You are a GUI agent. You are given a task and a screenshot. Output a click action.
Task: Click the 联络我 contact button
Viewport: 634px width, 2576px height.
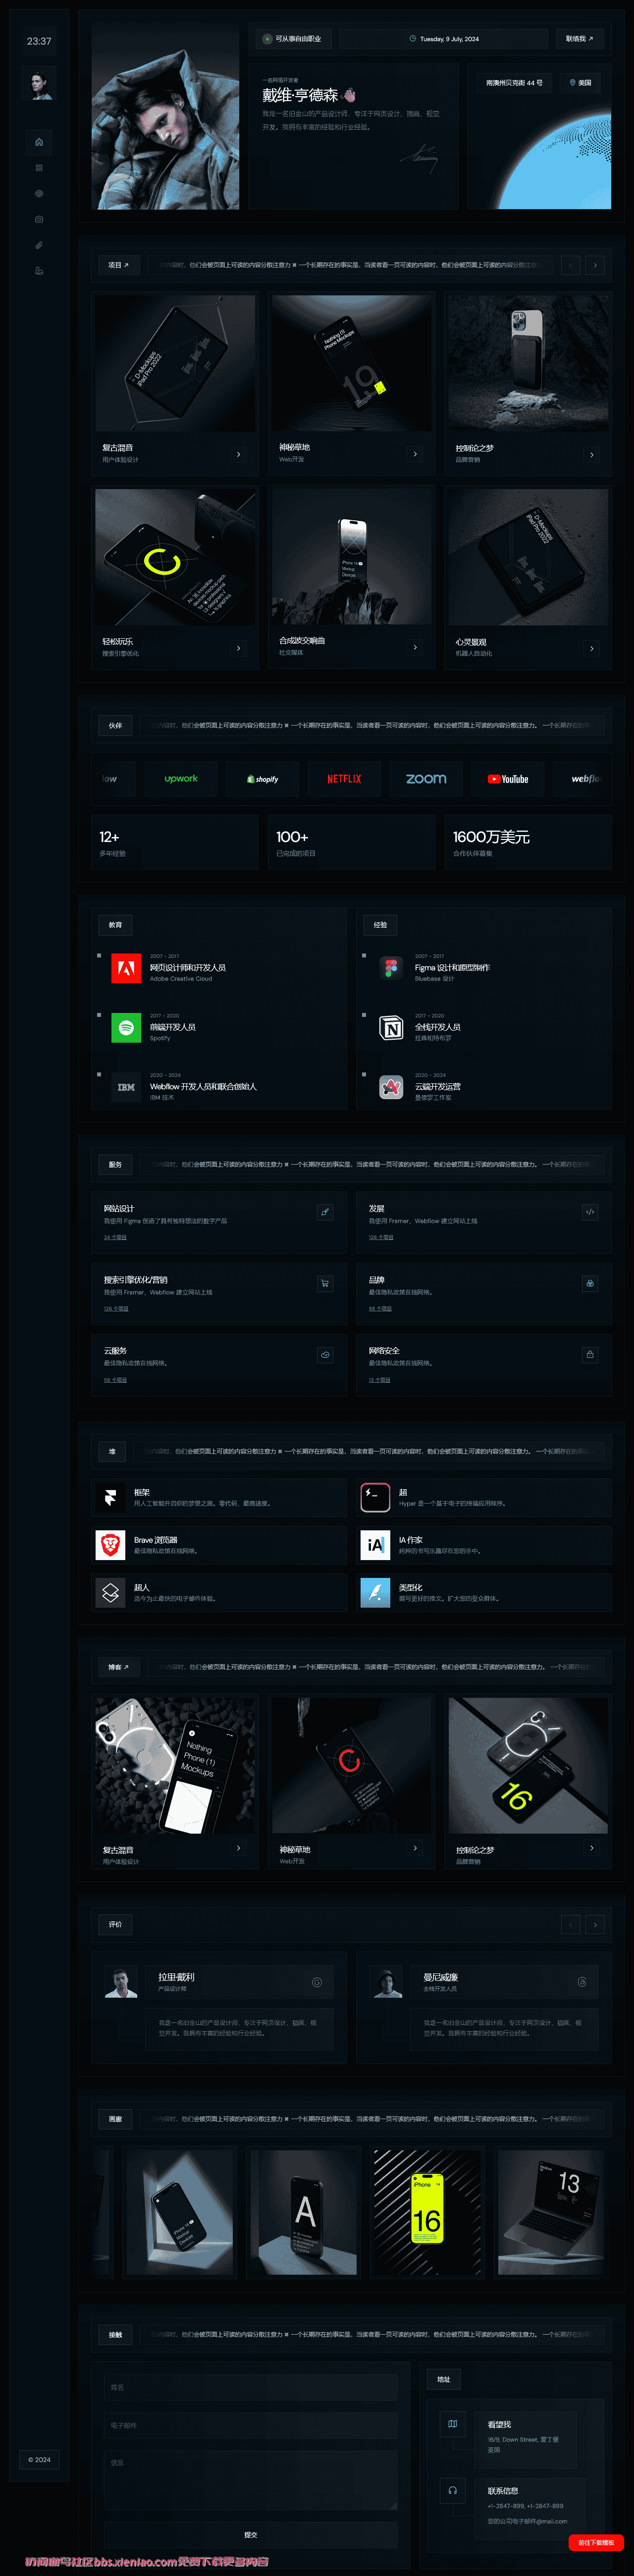click(580, 39)
